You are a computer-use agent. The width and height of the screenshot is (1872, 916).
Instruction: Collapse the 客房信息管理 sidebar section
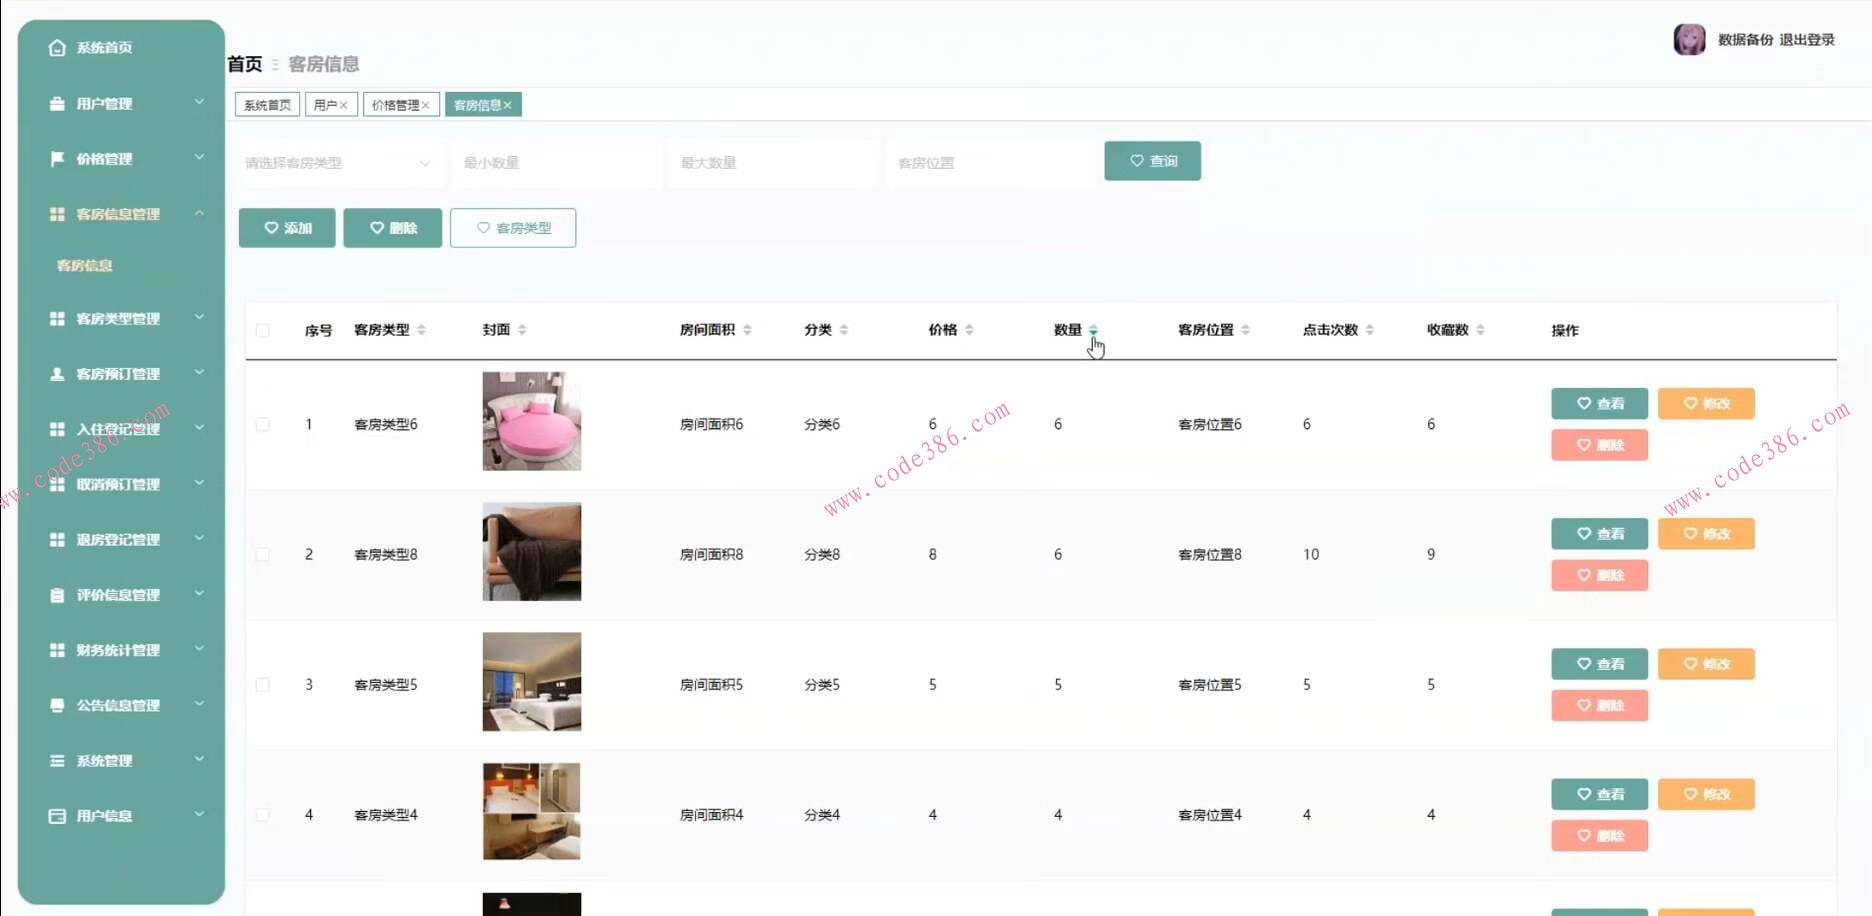pyautogui.click(x=198, y=213)
